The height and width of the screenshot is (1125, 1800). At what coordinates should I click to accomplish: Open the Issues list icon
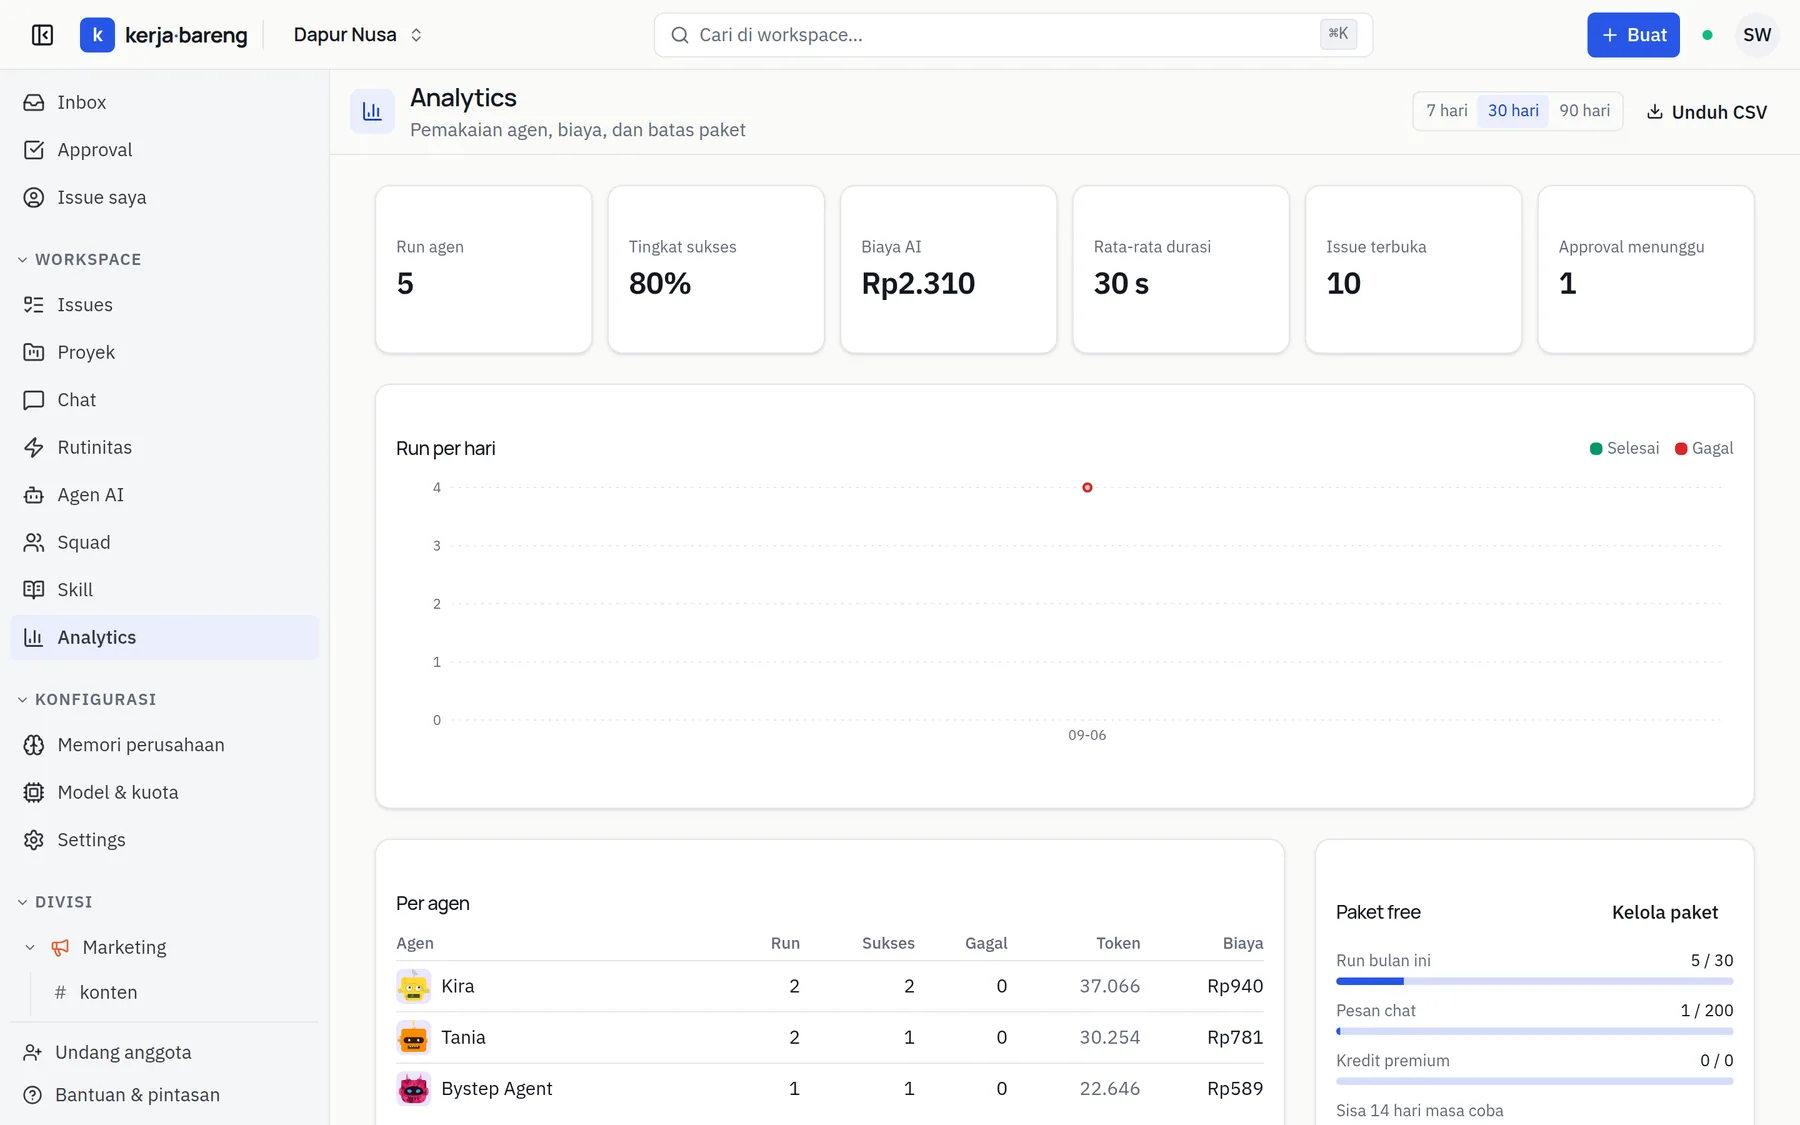(34, 305)
